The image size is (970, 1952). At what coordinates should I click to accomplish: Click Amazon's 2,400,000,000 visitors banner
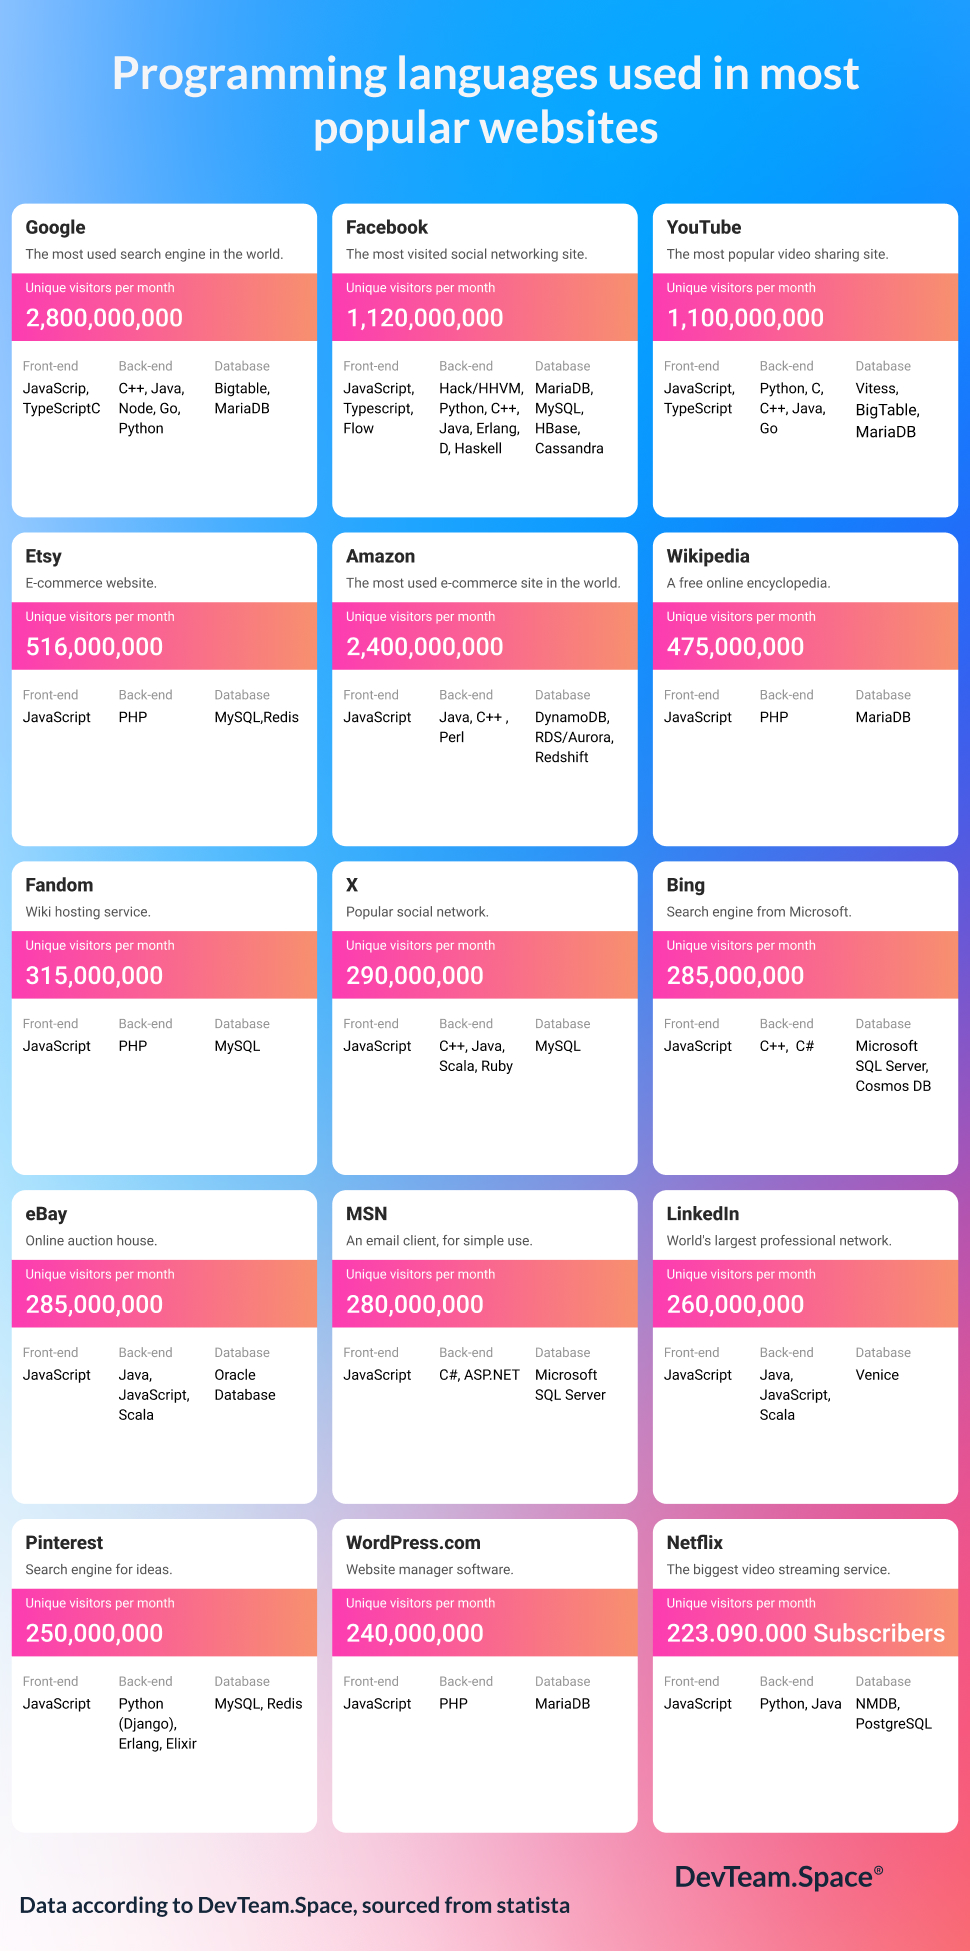[x=484, y=637]
